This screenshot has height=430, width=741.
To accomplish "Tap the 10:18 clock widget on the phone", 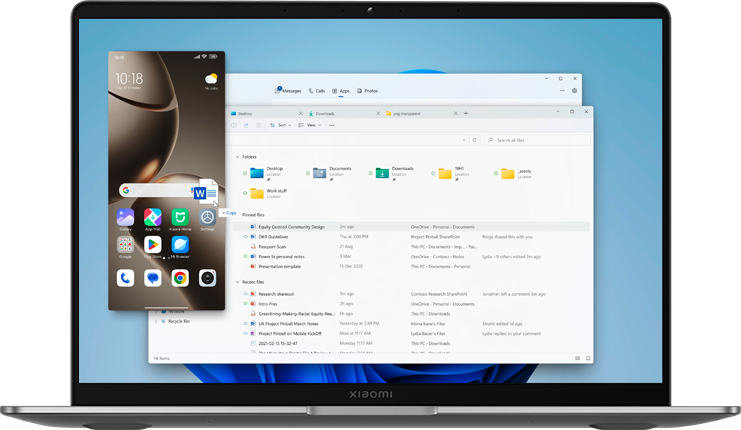I will [129, 80].
